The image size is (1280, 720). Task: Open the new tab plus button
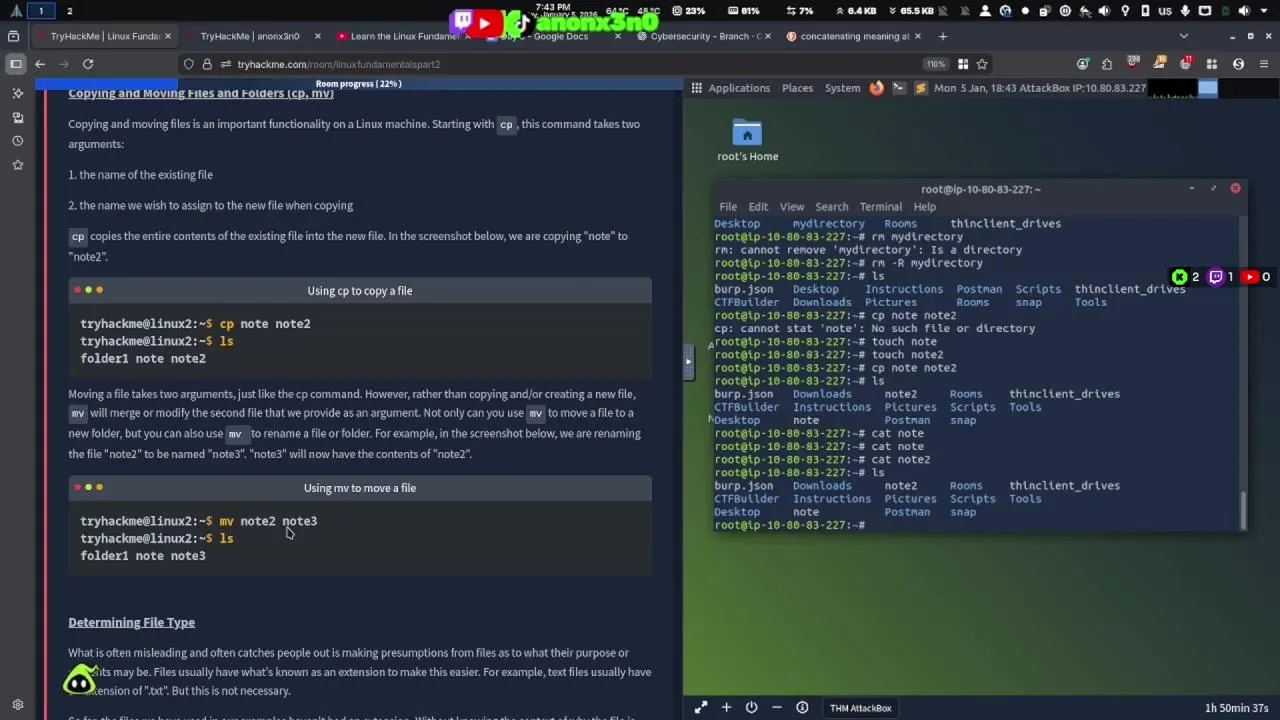click(x=942, y=36)
